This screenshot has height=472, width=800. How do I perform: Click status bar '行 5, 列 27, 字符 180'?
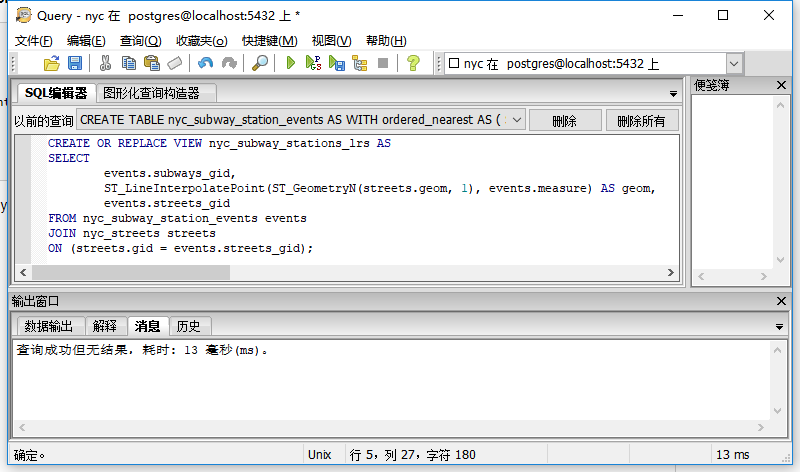coord(412,455)
